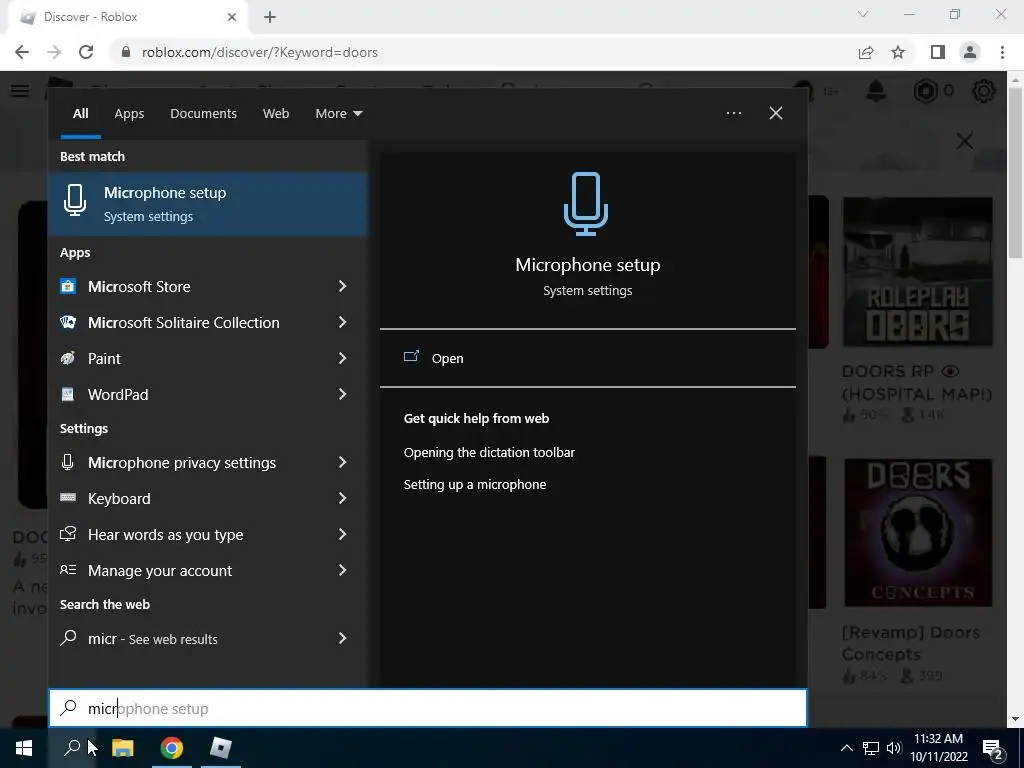This screenshot has width=1024, height=768.
Task: Expand the Paint result arrow
Action: (x=342, y=358)
